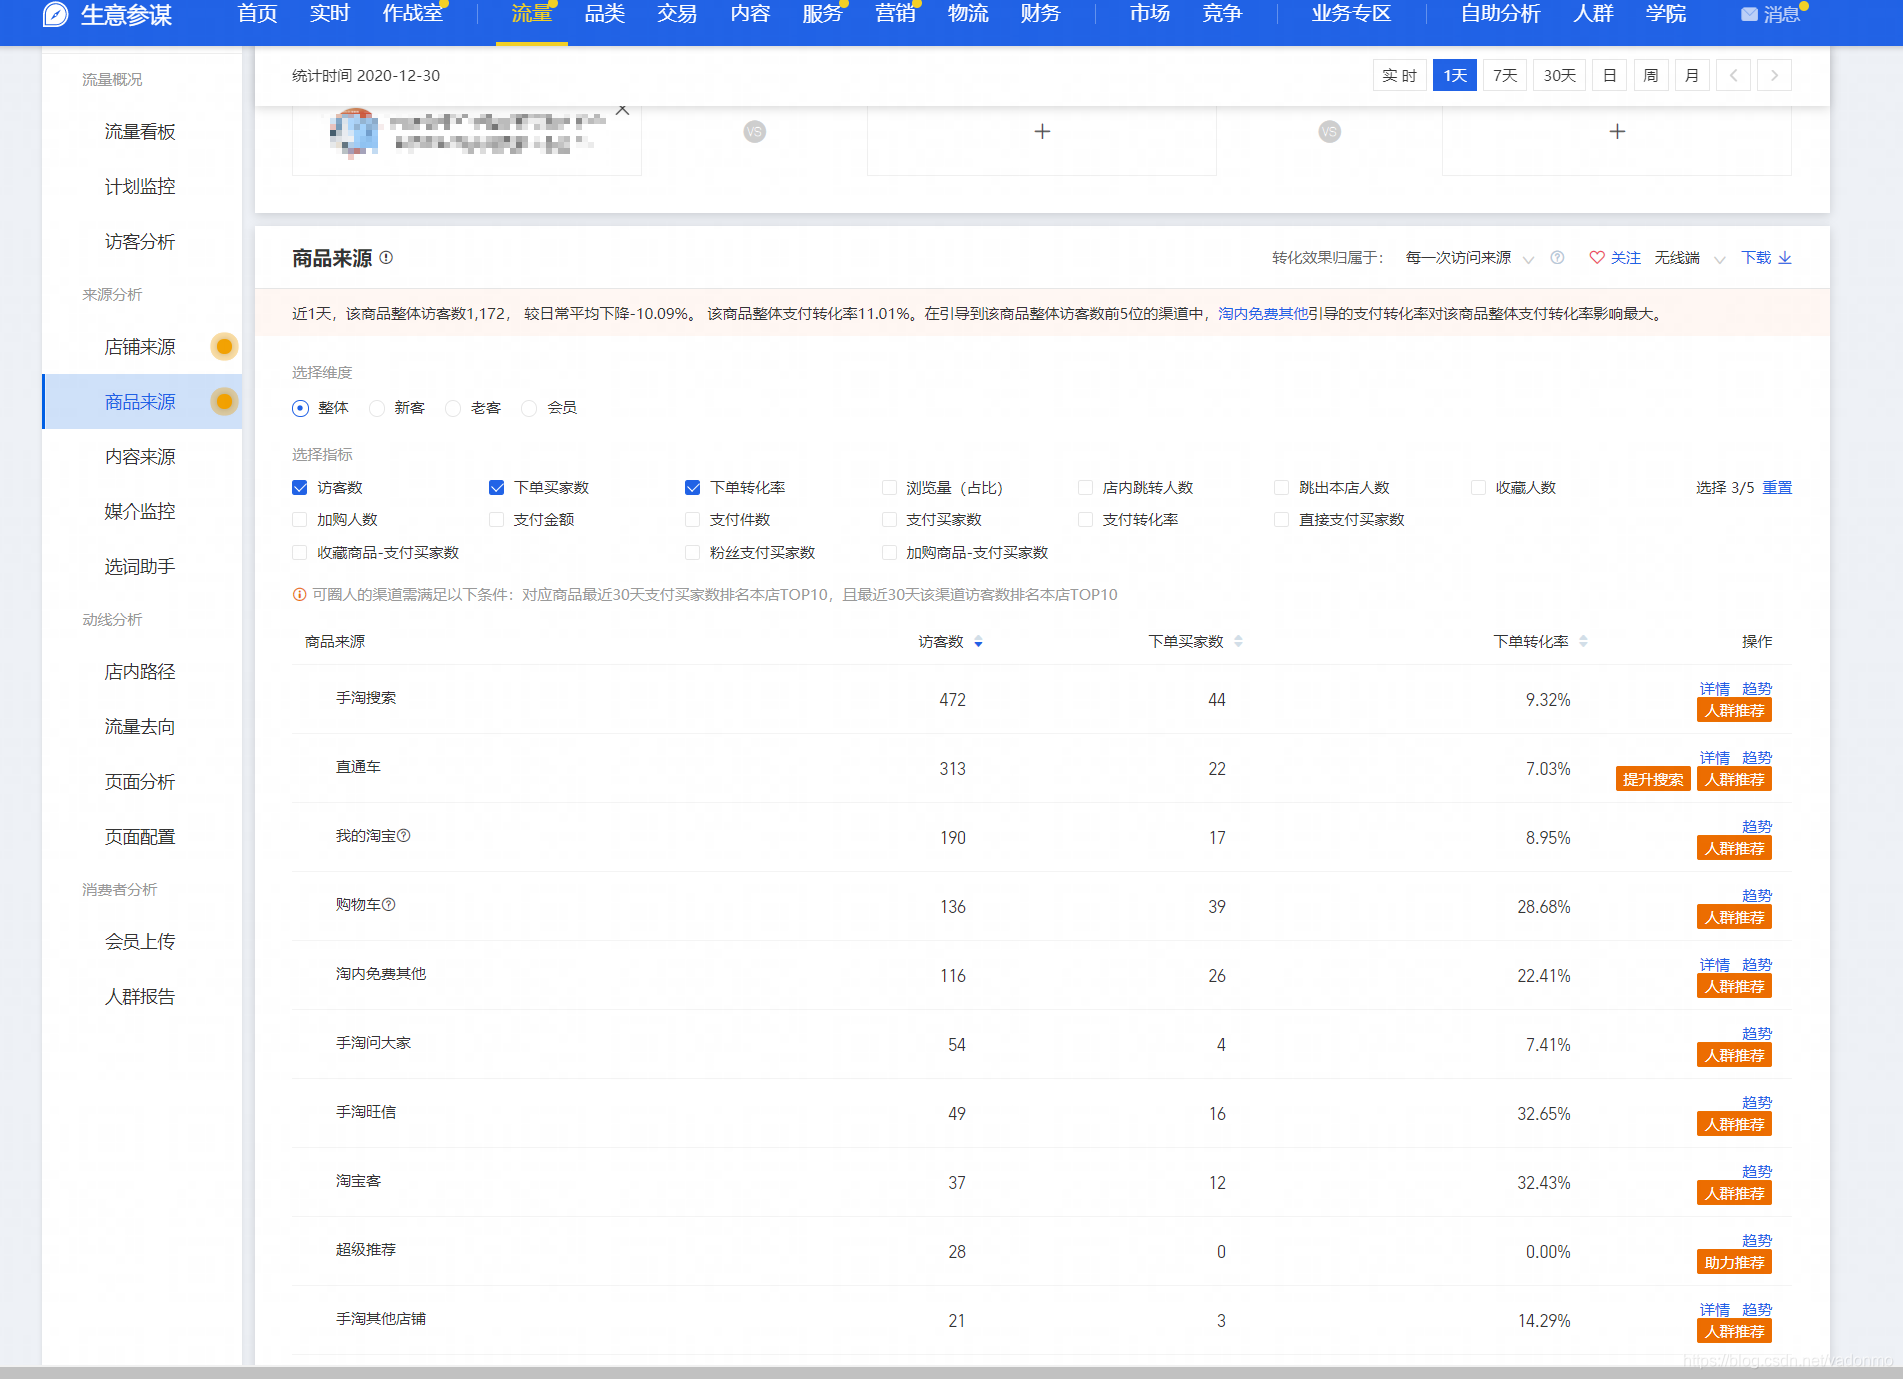Uncheck the 下单买家数 indicator checkbox
Image resolution: width=1903 pixels, height=1379 pixels.
click(x=496, y=487)
